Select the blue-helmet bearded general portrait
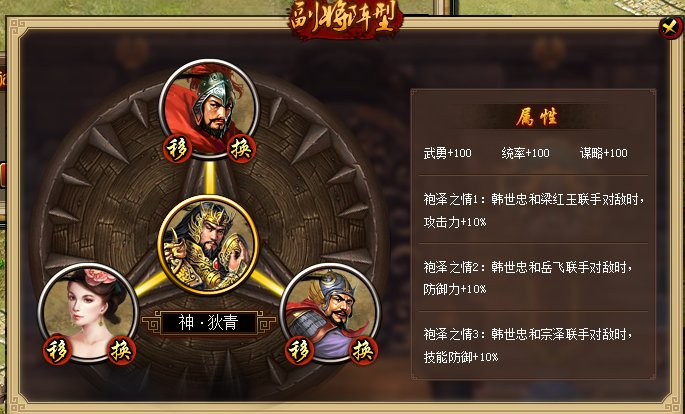 [x=330, y=313]
